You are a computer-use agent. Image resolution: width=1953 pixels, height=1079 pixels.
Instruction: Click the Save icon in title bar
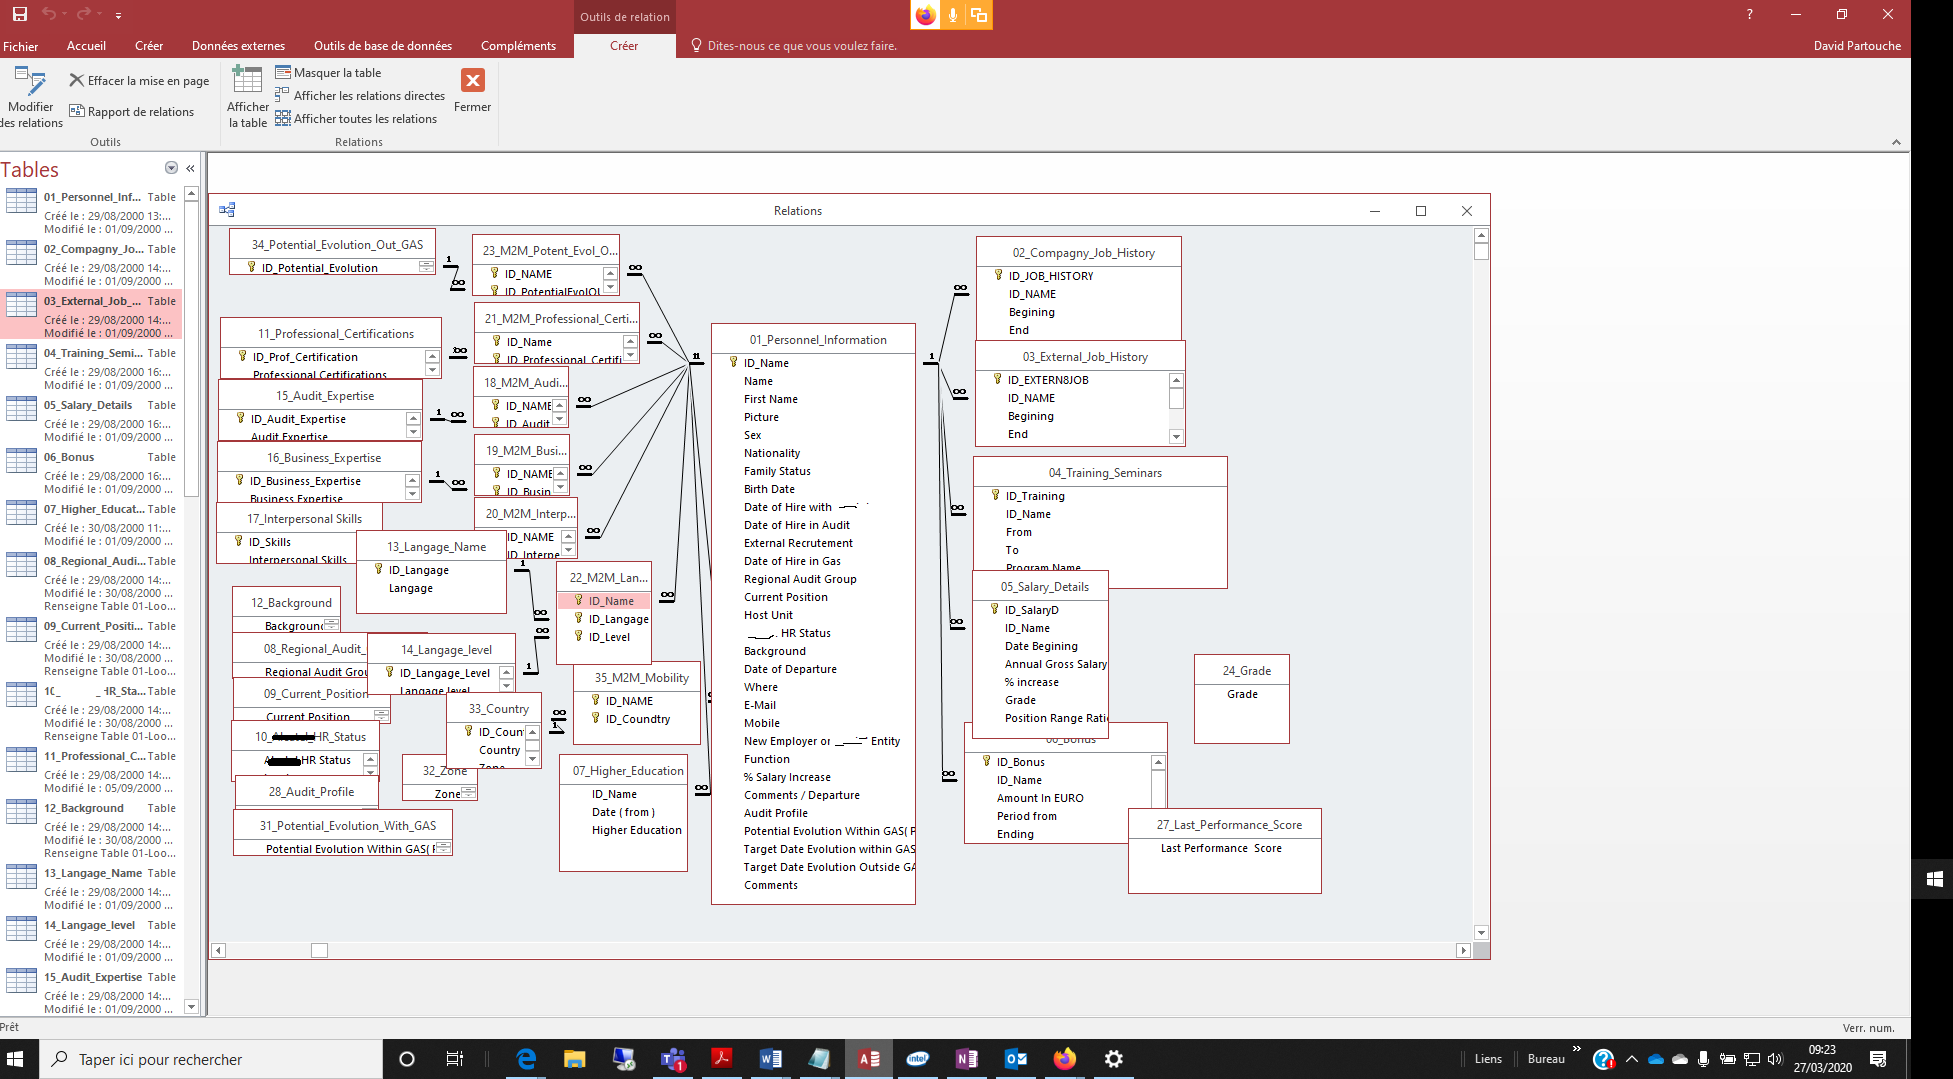pyautogui.click(x=19, y=14)
